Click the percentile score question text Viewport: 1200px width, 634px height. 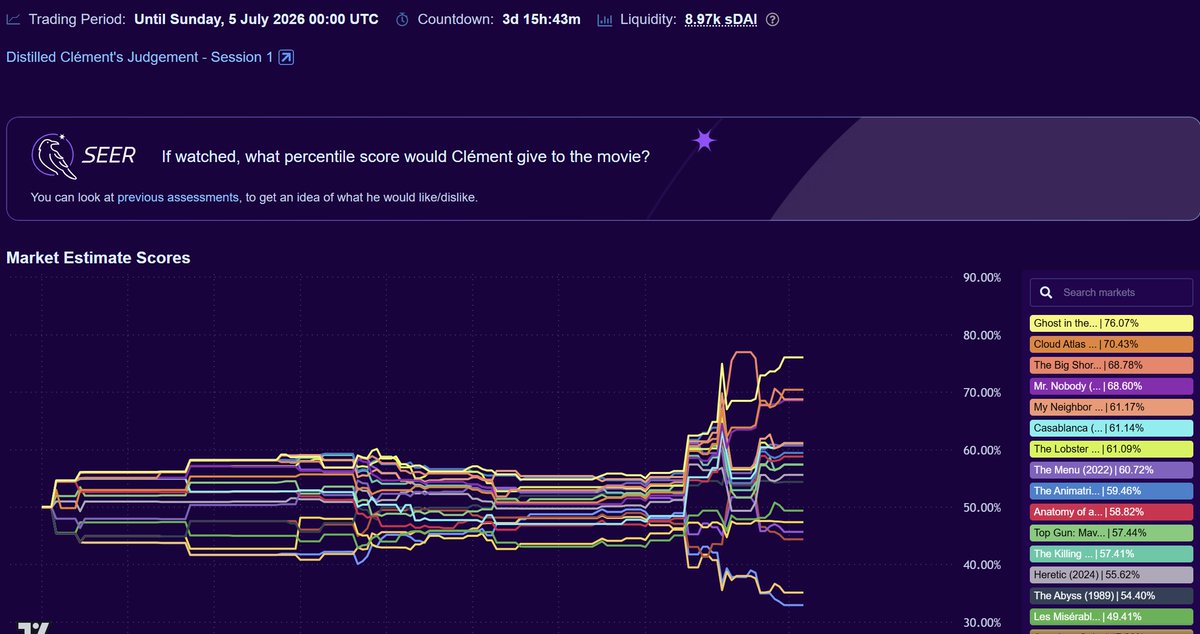pos(406,157)
